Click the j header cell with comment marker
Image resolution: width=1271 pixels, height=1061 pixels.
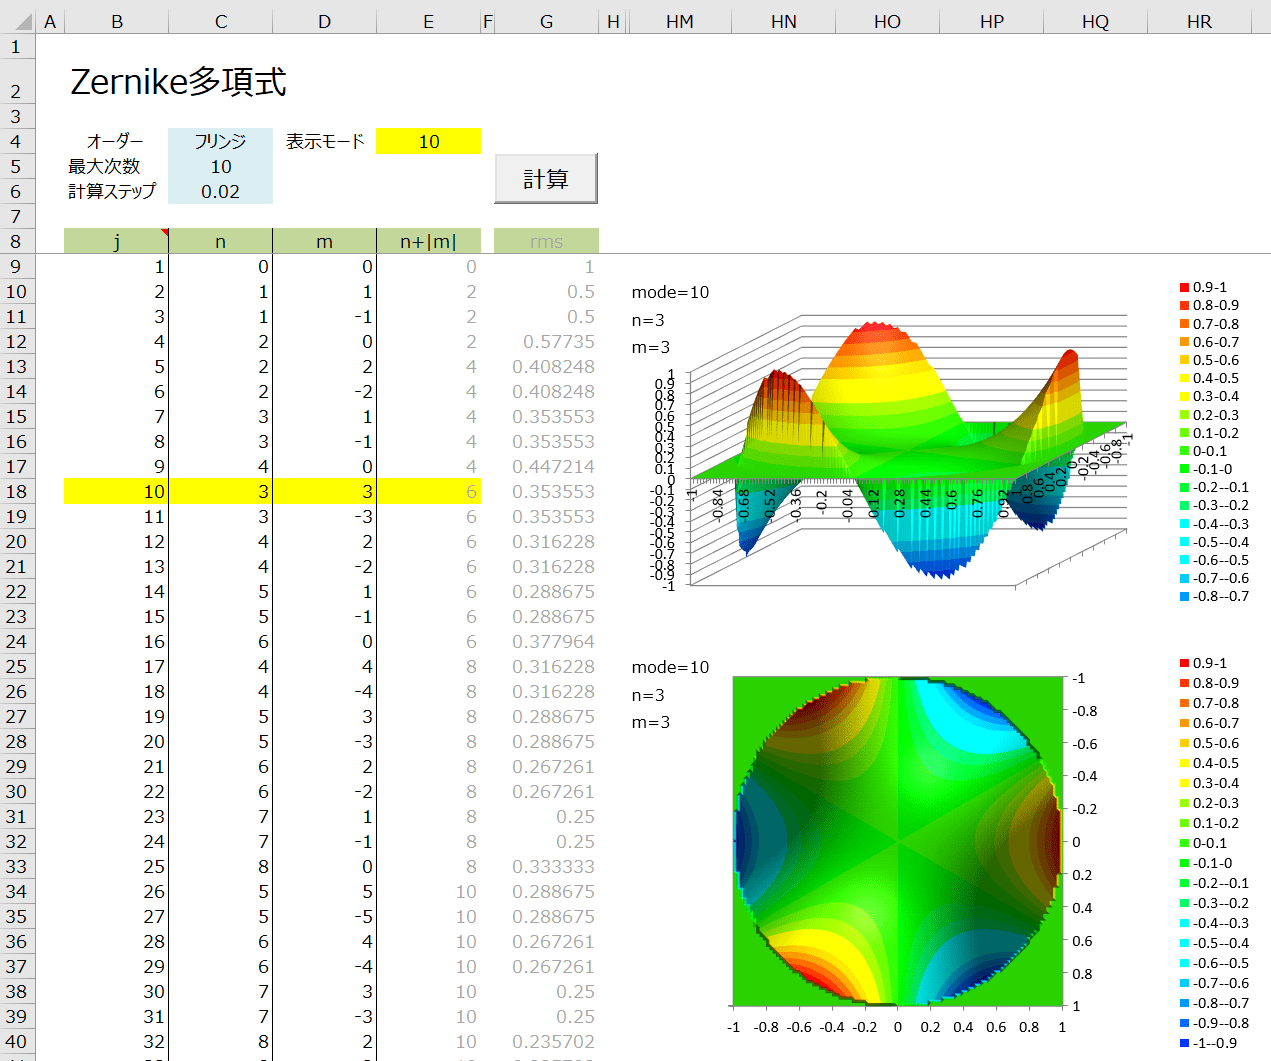[116, 241]
